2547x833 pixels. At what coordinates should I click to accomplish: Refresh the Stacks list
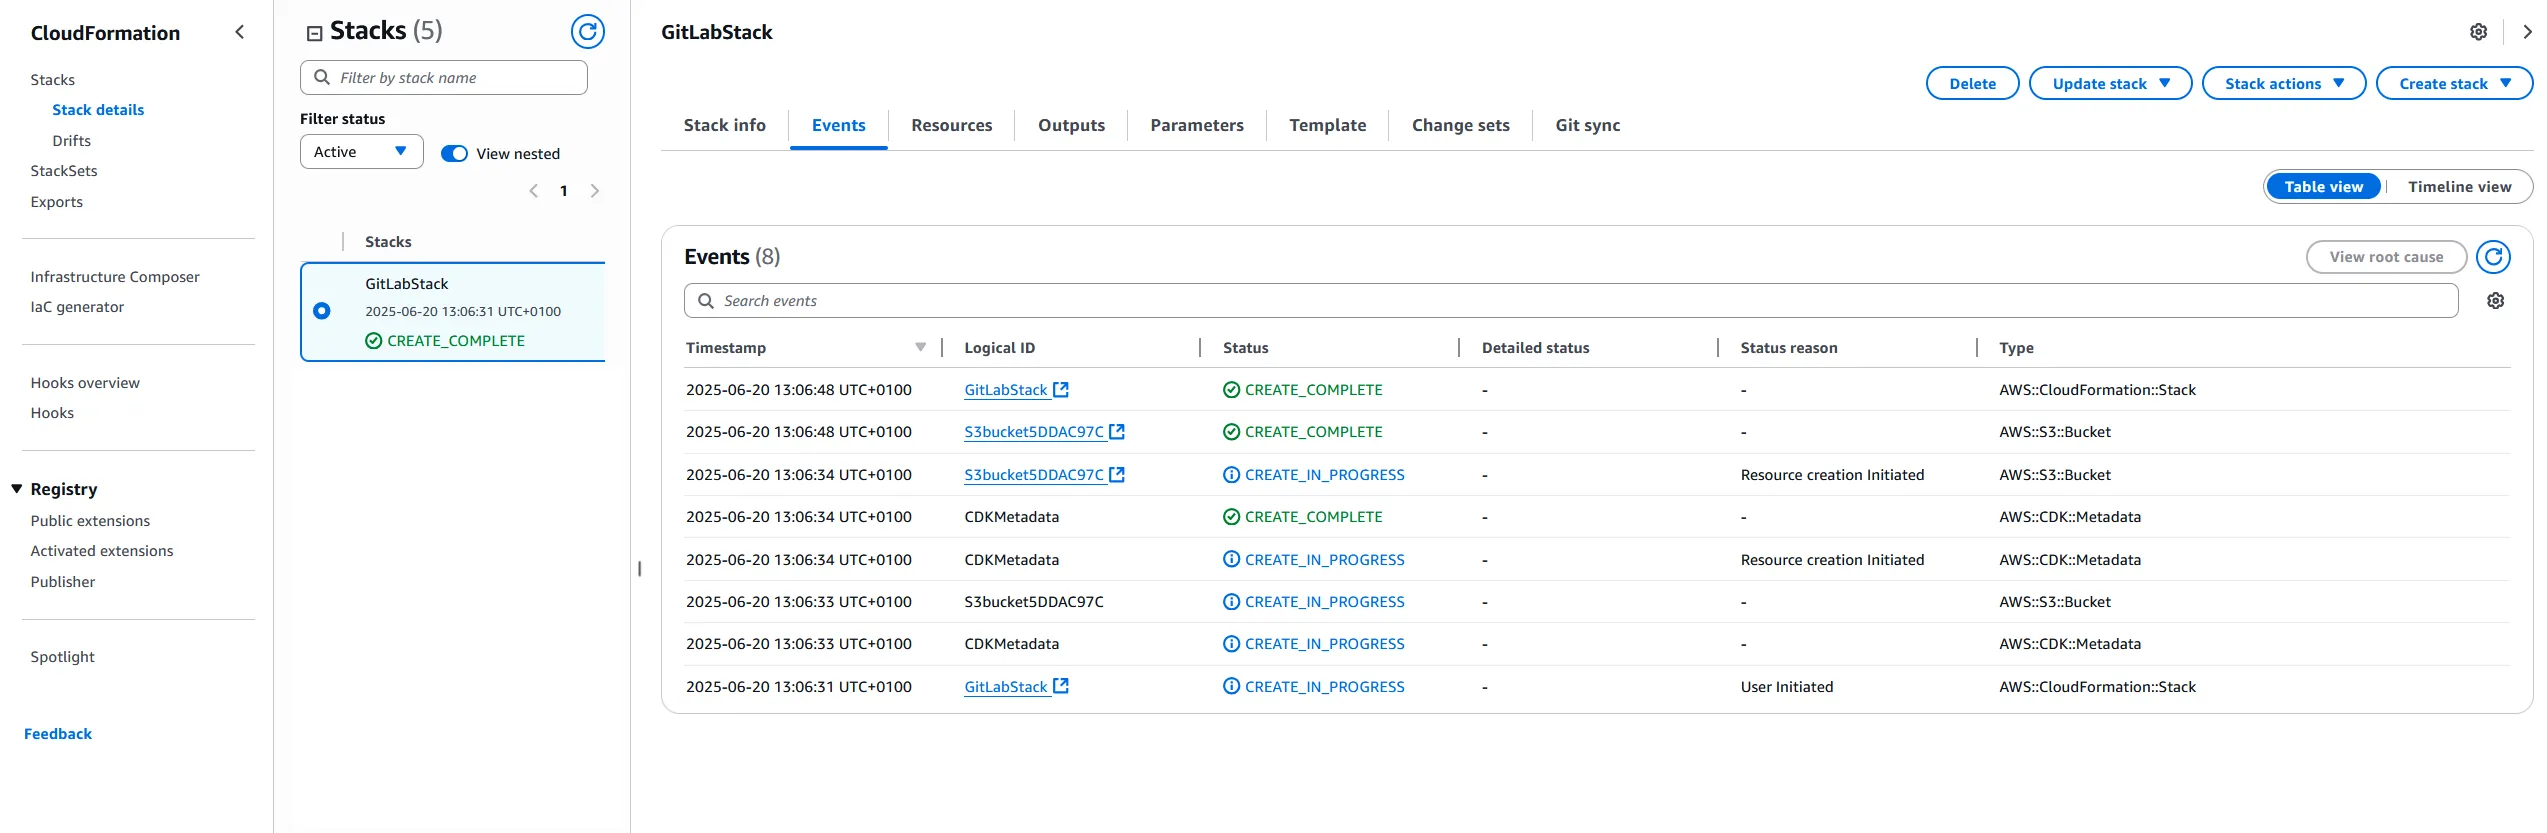click(587, 32)
